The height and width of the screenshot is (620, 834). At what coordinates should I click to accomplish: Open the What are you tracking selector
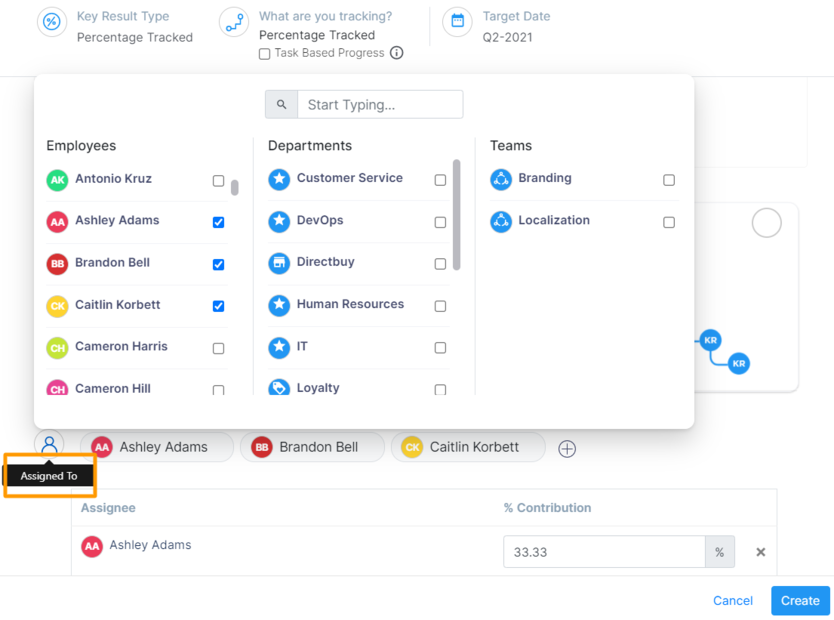point(316,35)
